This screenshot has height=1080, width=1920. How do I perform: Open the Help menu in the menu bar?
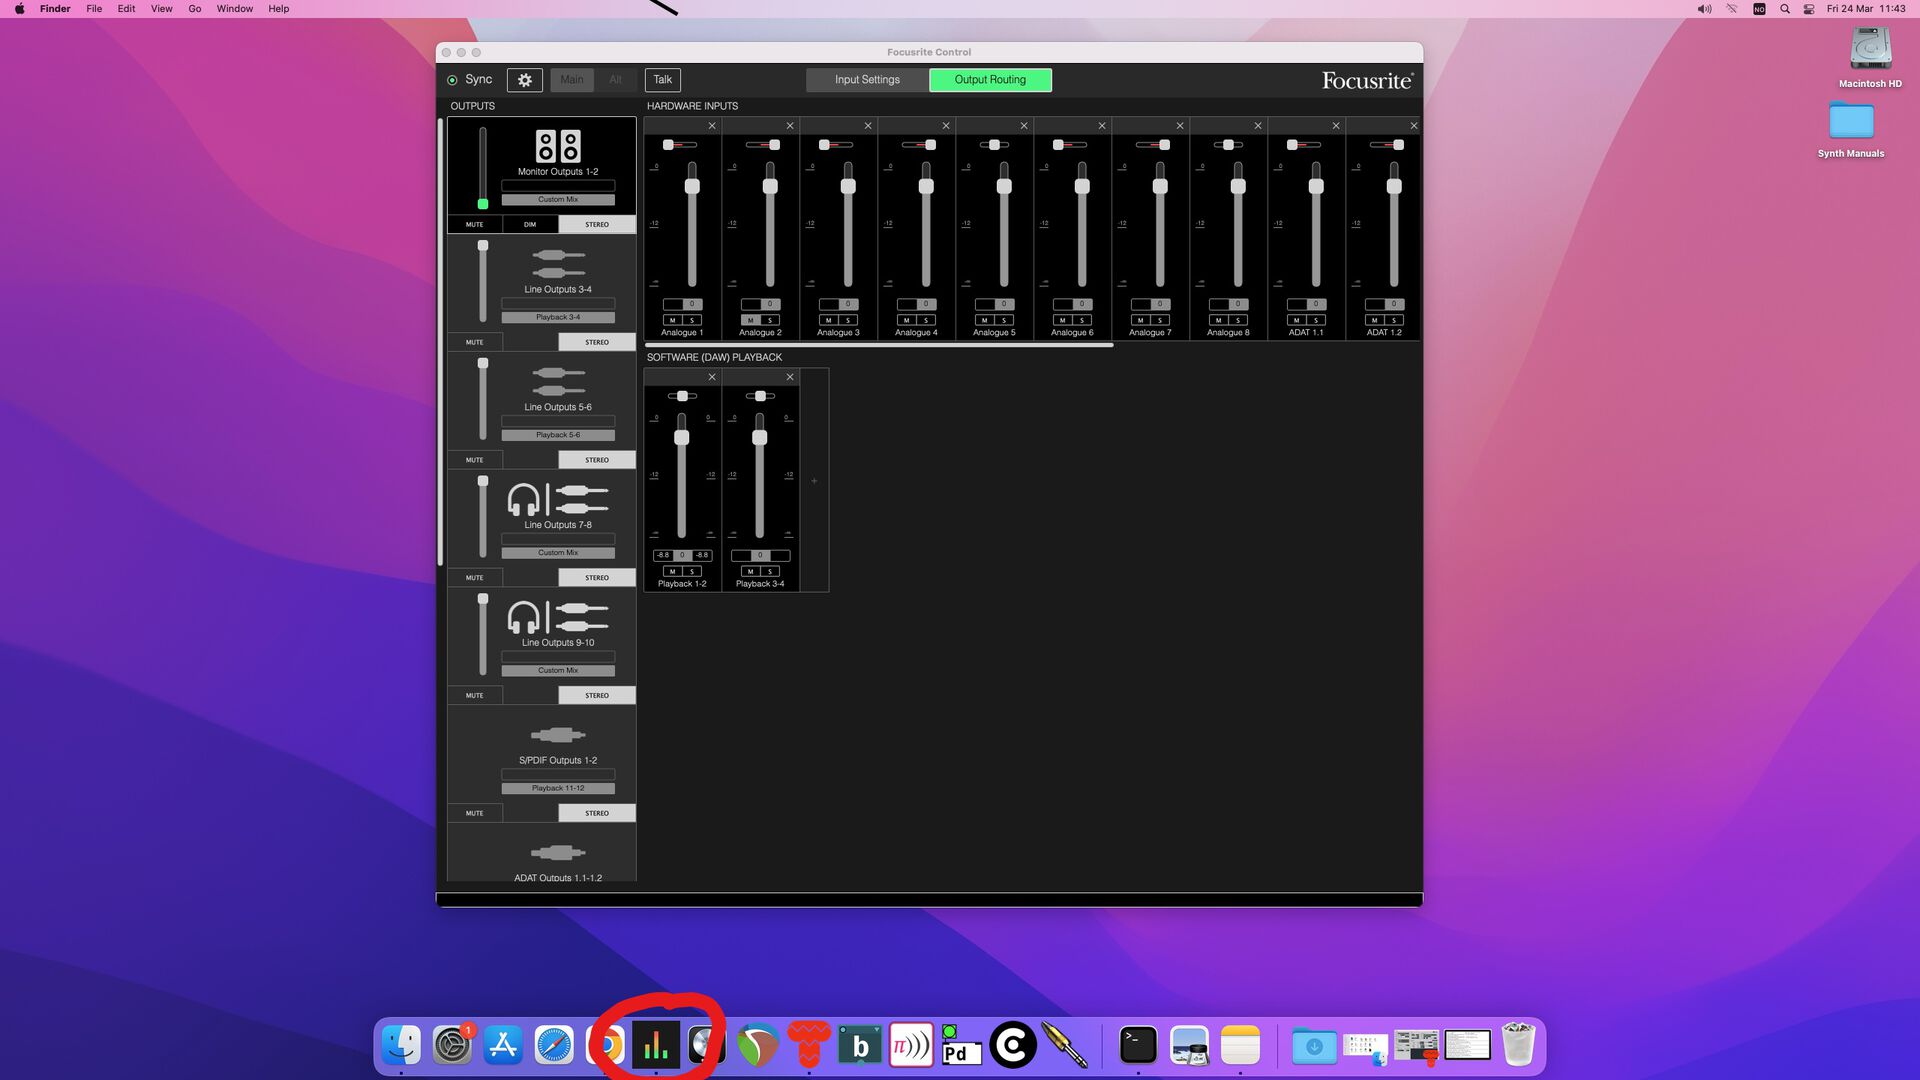(x=279, y=9)
